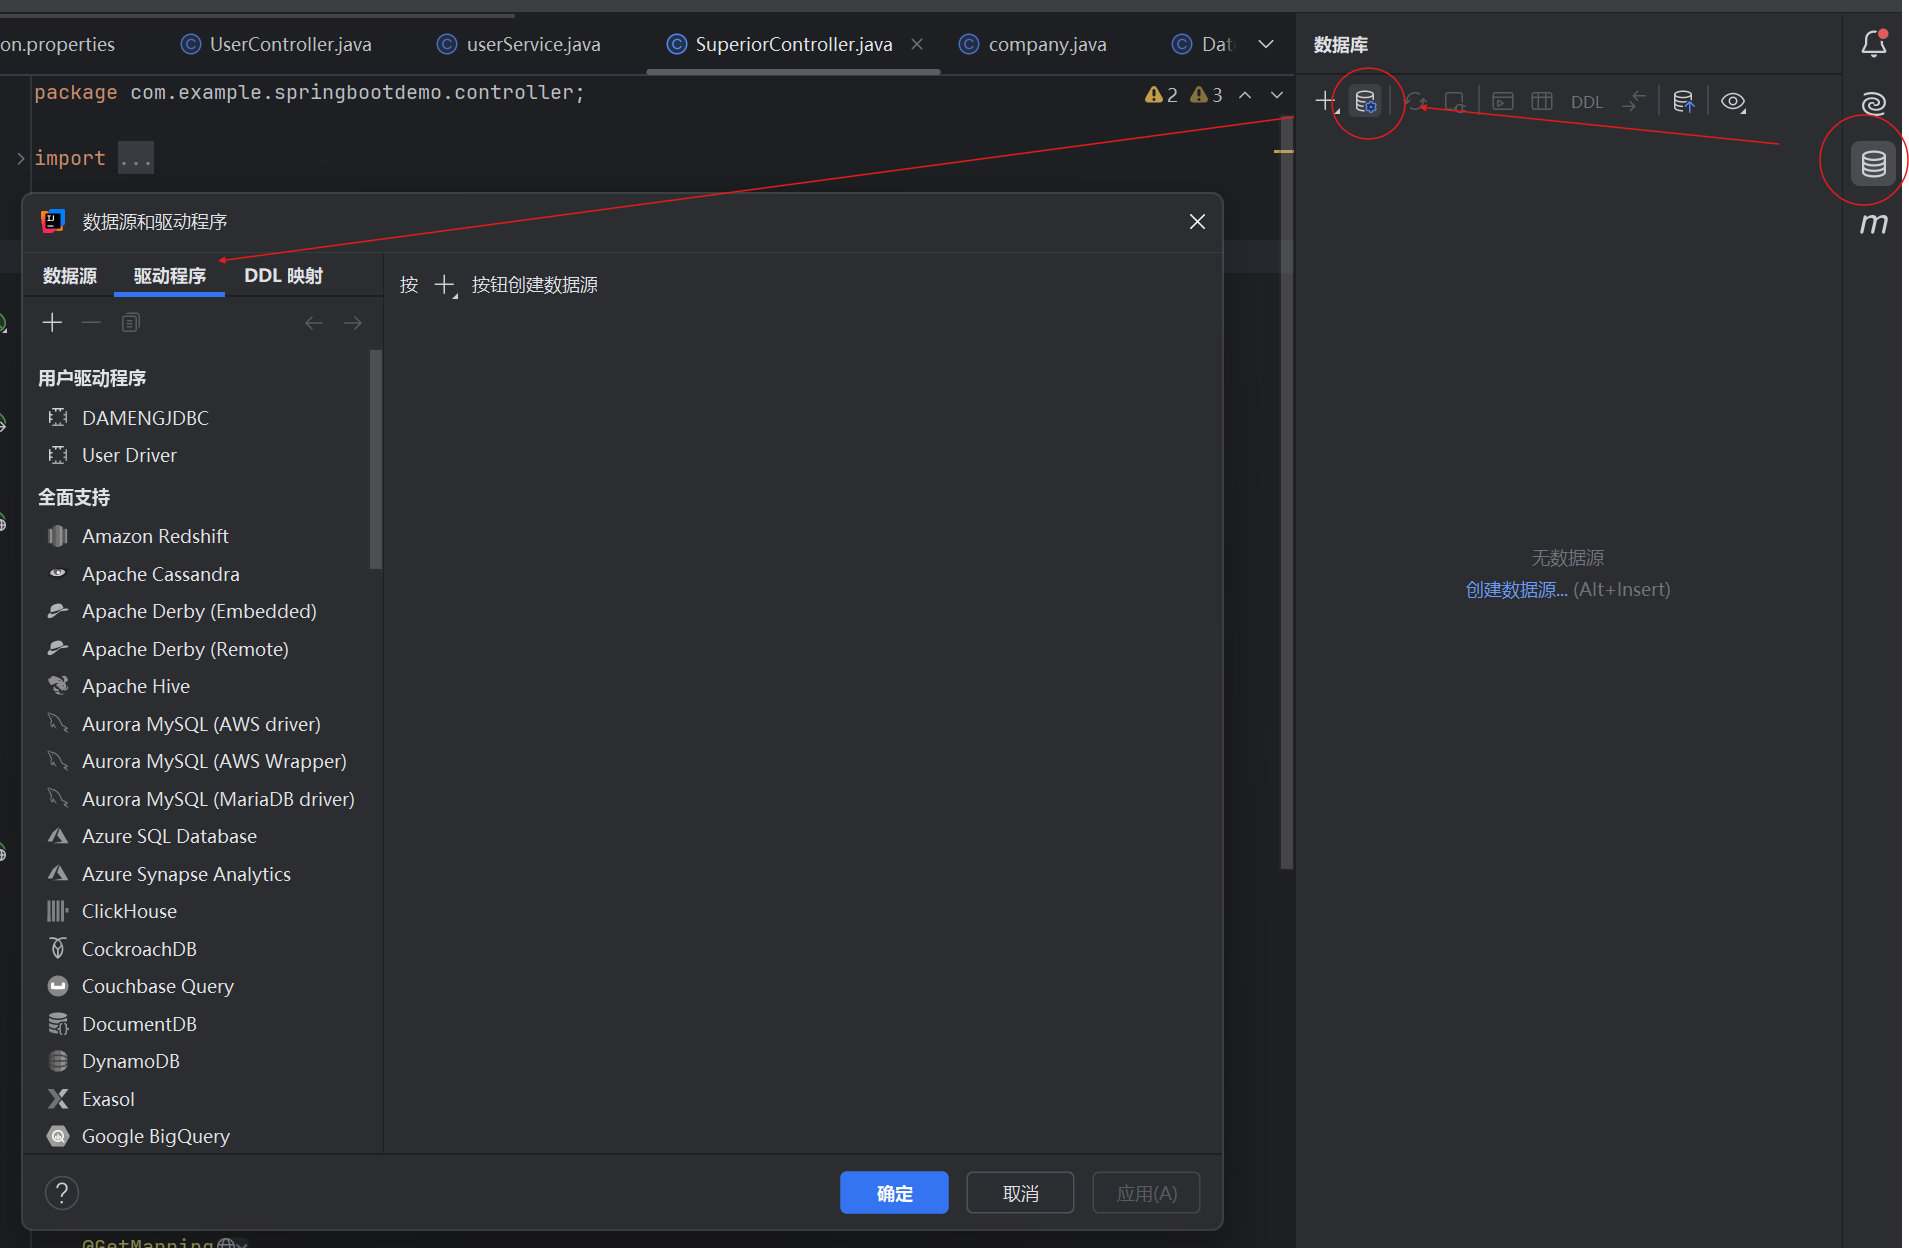
Task: Click the duplicate driver icon in dialog
Action: (x=130, y=322)
